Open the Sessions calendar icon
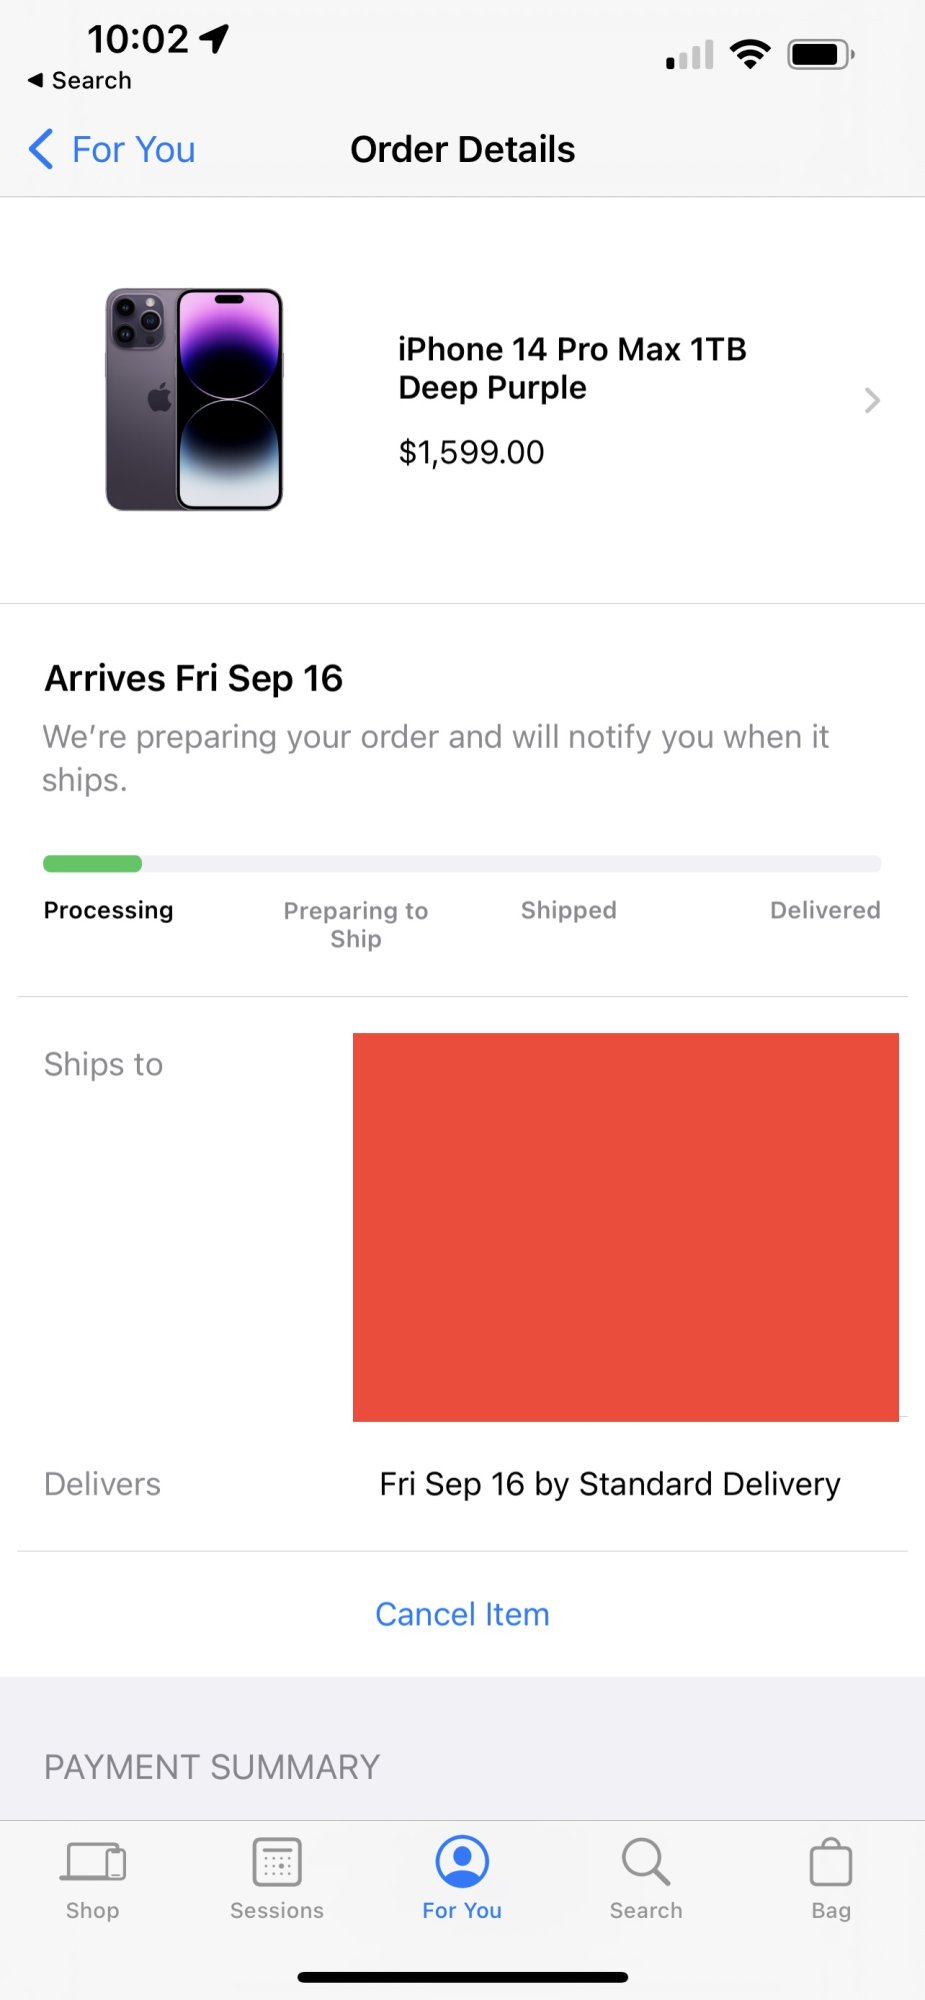The height and width of the screenshot is (2000, 925). tap(277, 1862)
